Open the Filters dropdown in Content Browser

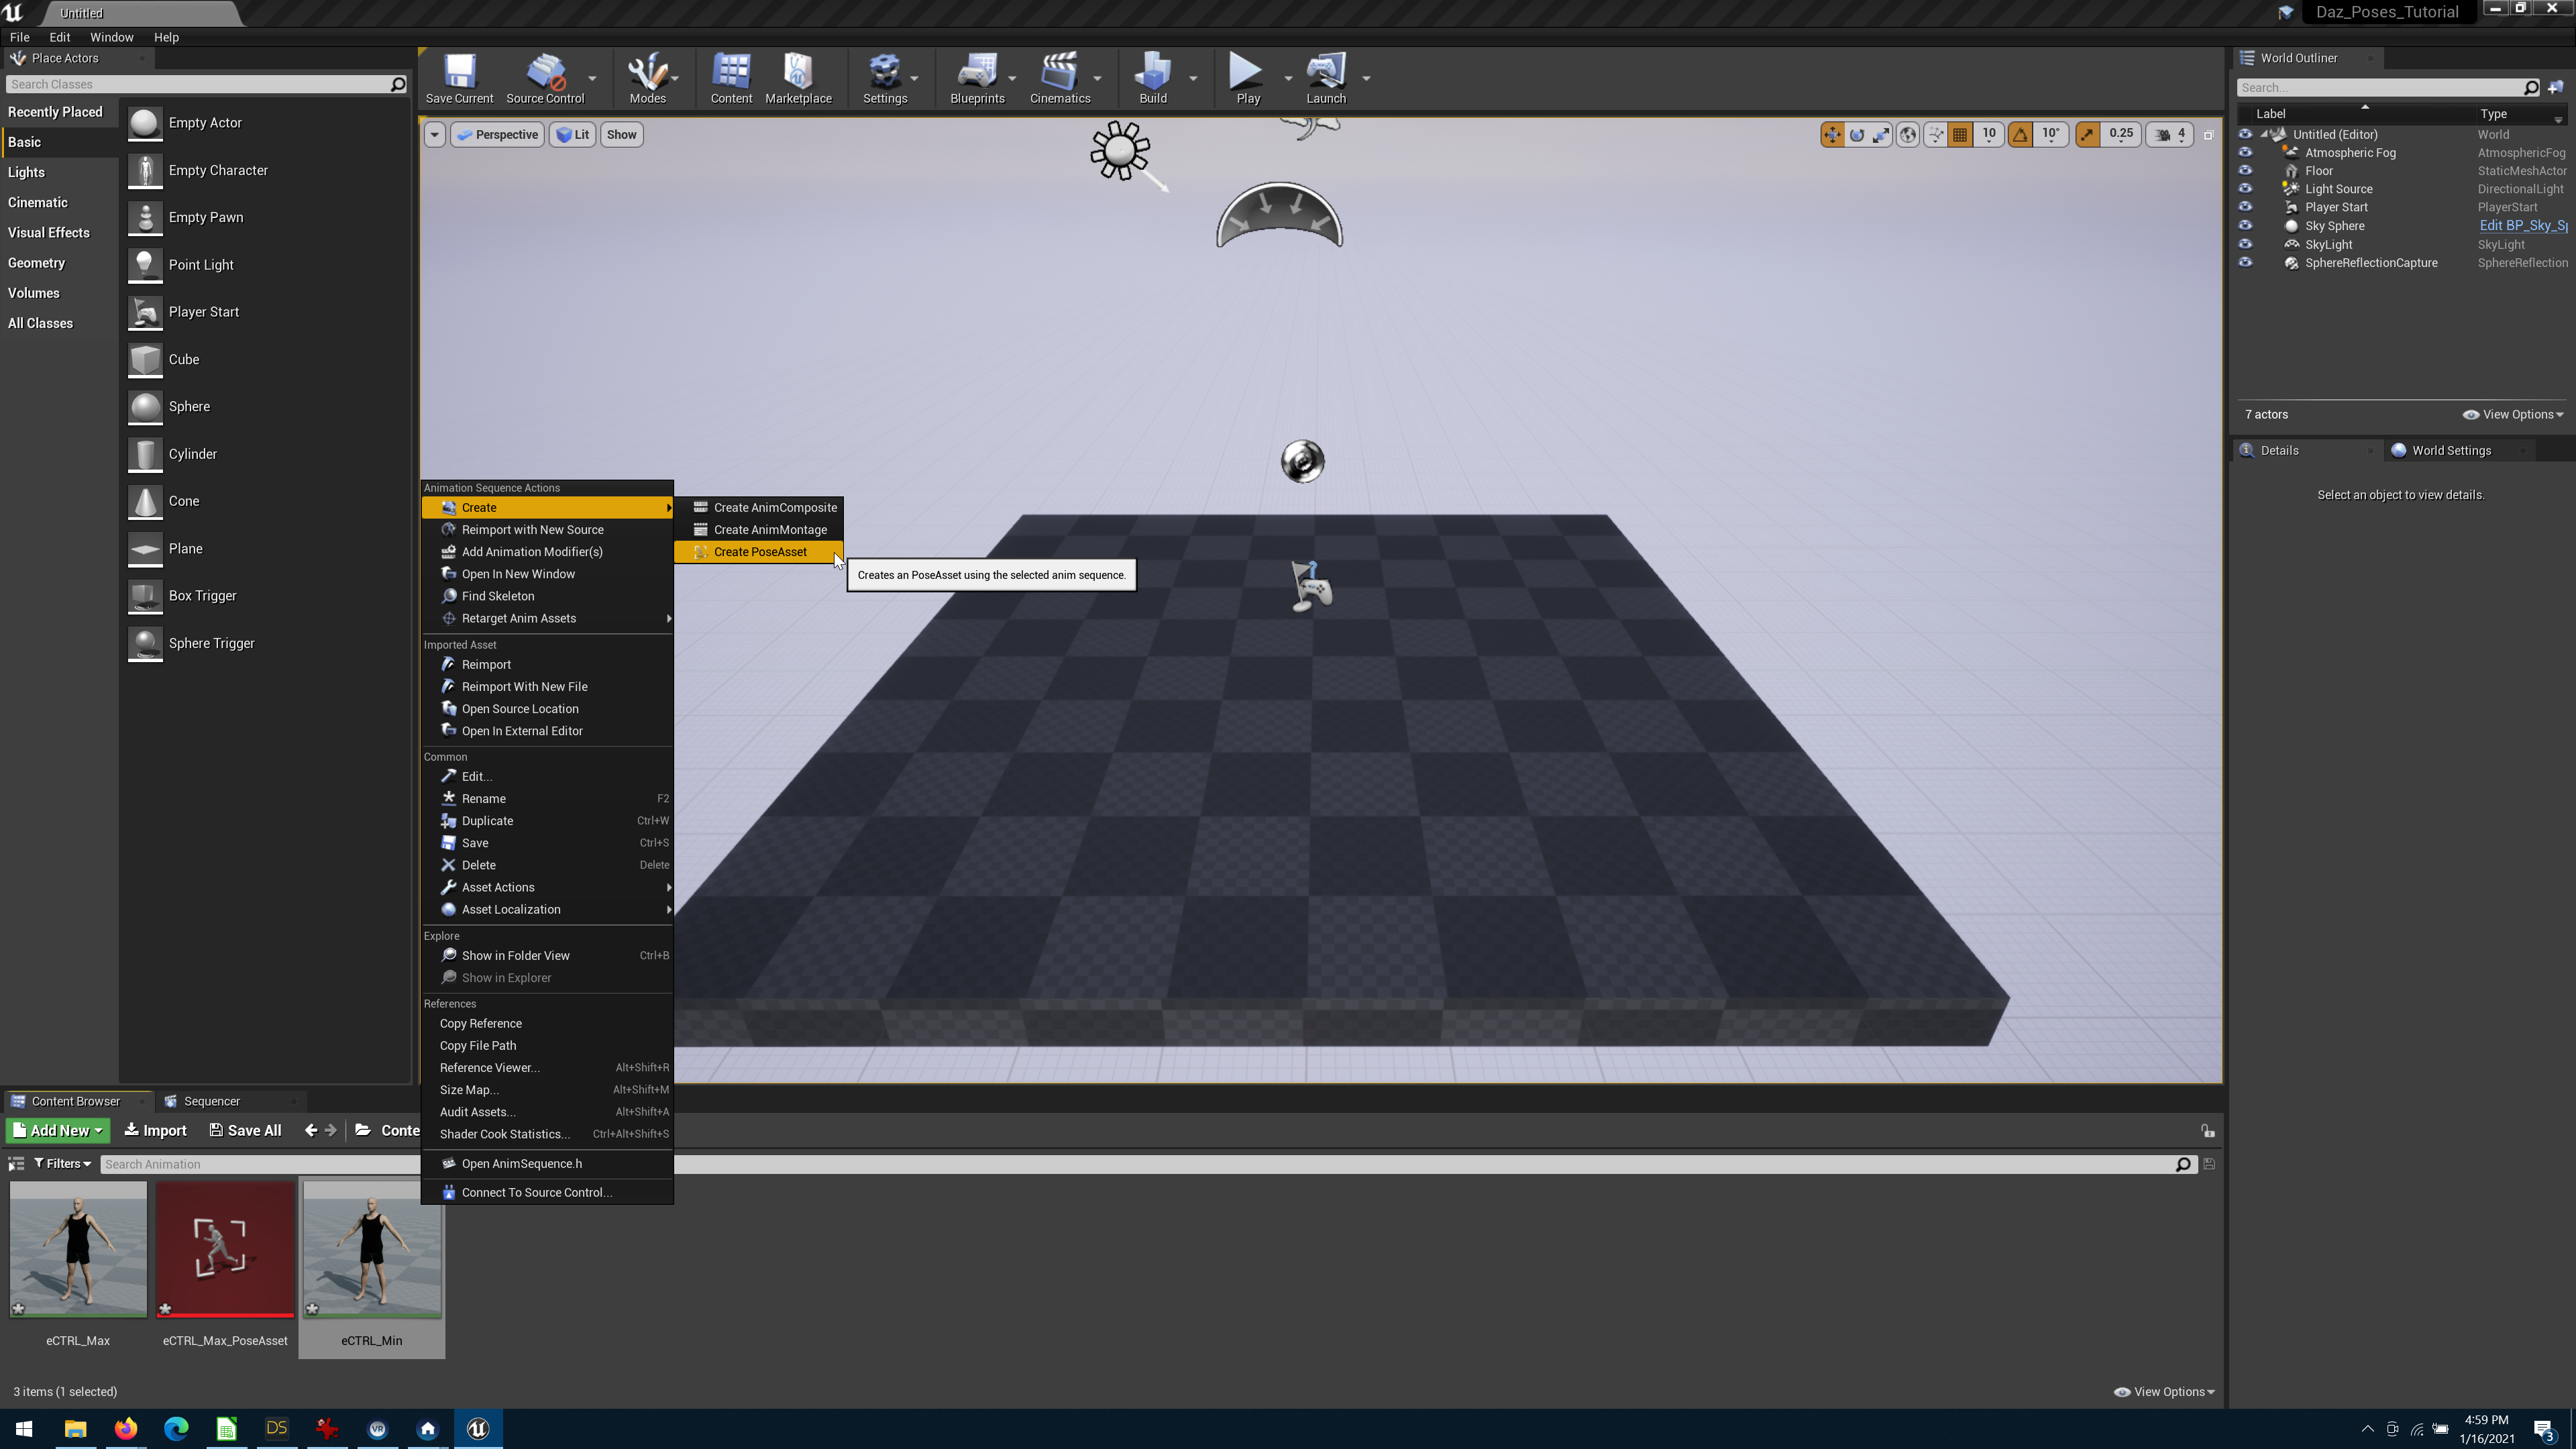[x=62, y=1164]
